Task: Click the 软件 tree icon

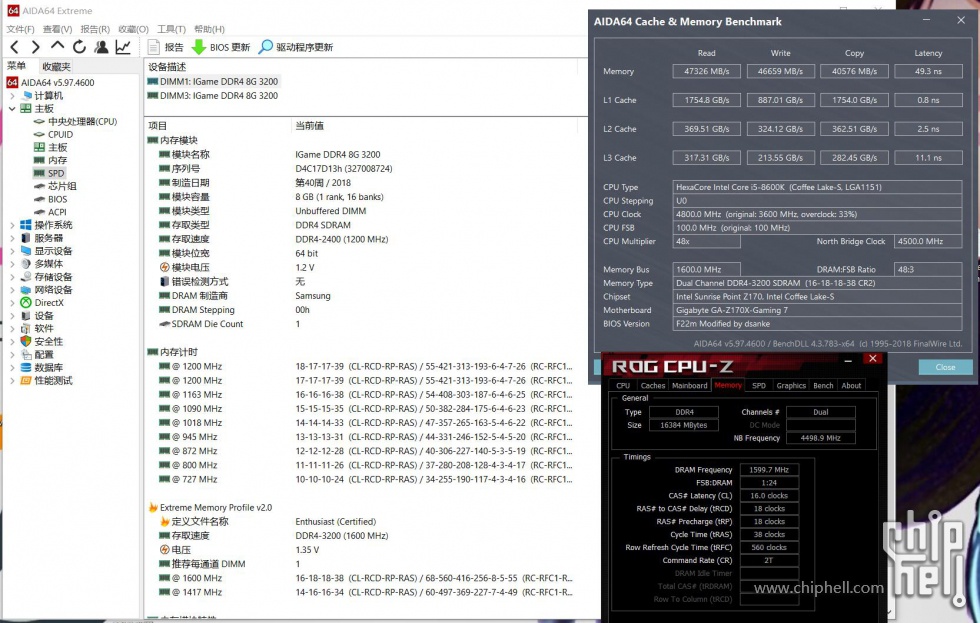Action: pos(26,329)
